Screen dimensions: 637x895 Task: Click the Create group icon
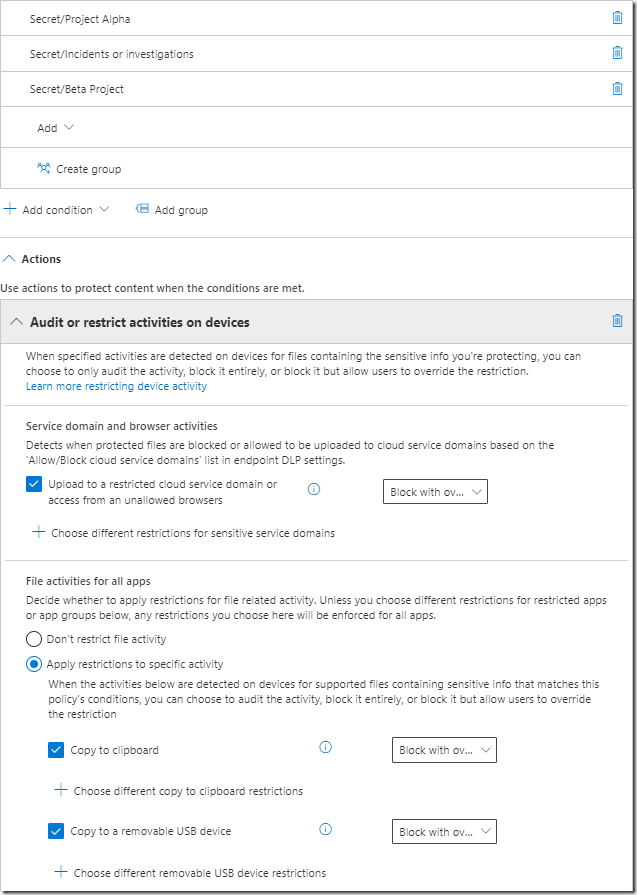click(44, 169)
